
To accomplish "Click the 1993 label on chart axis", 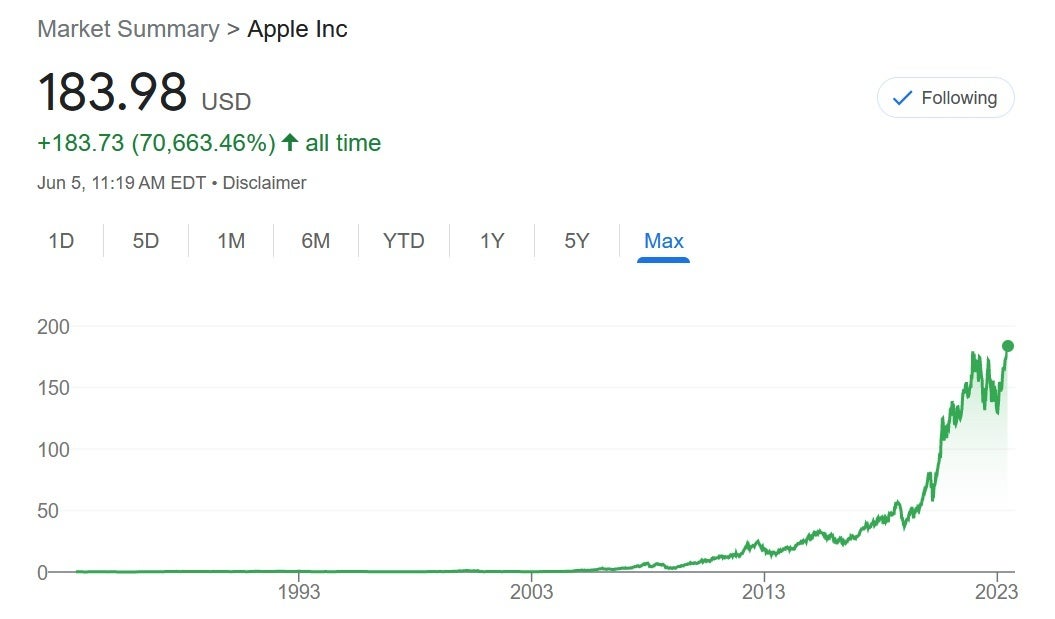I will point(299,592).
